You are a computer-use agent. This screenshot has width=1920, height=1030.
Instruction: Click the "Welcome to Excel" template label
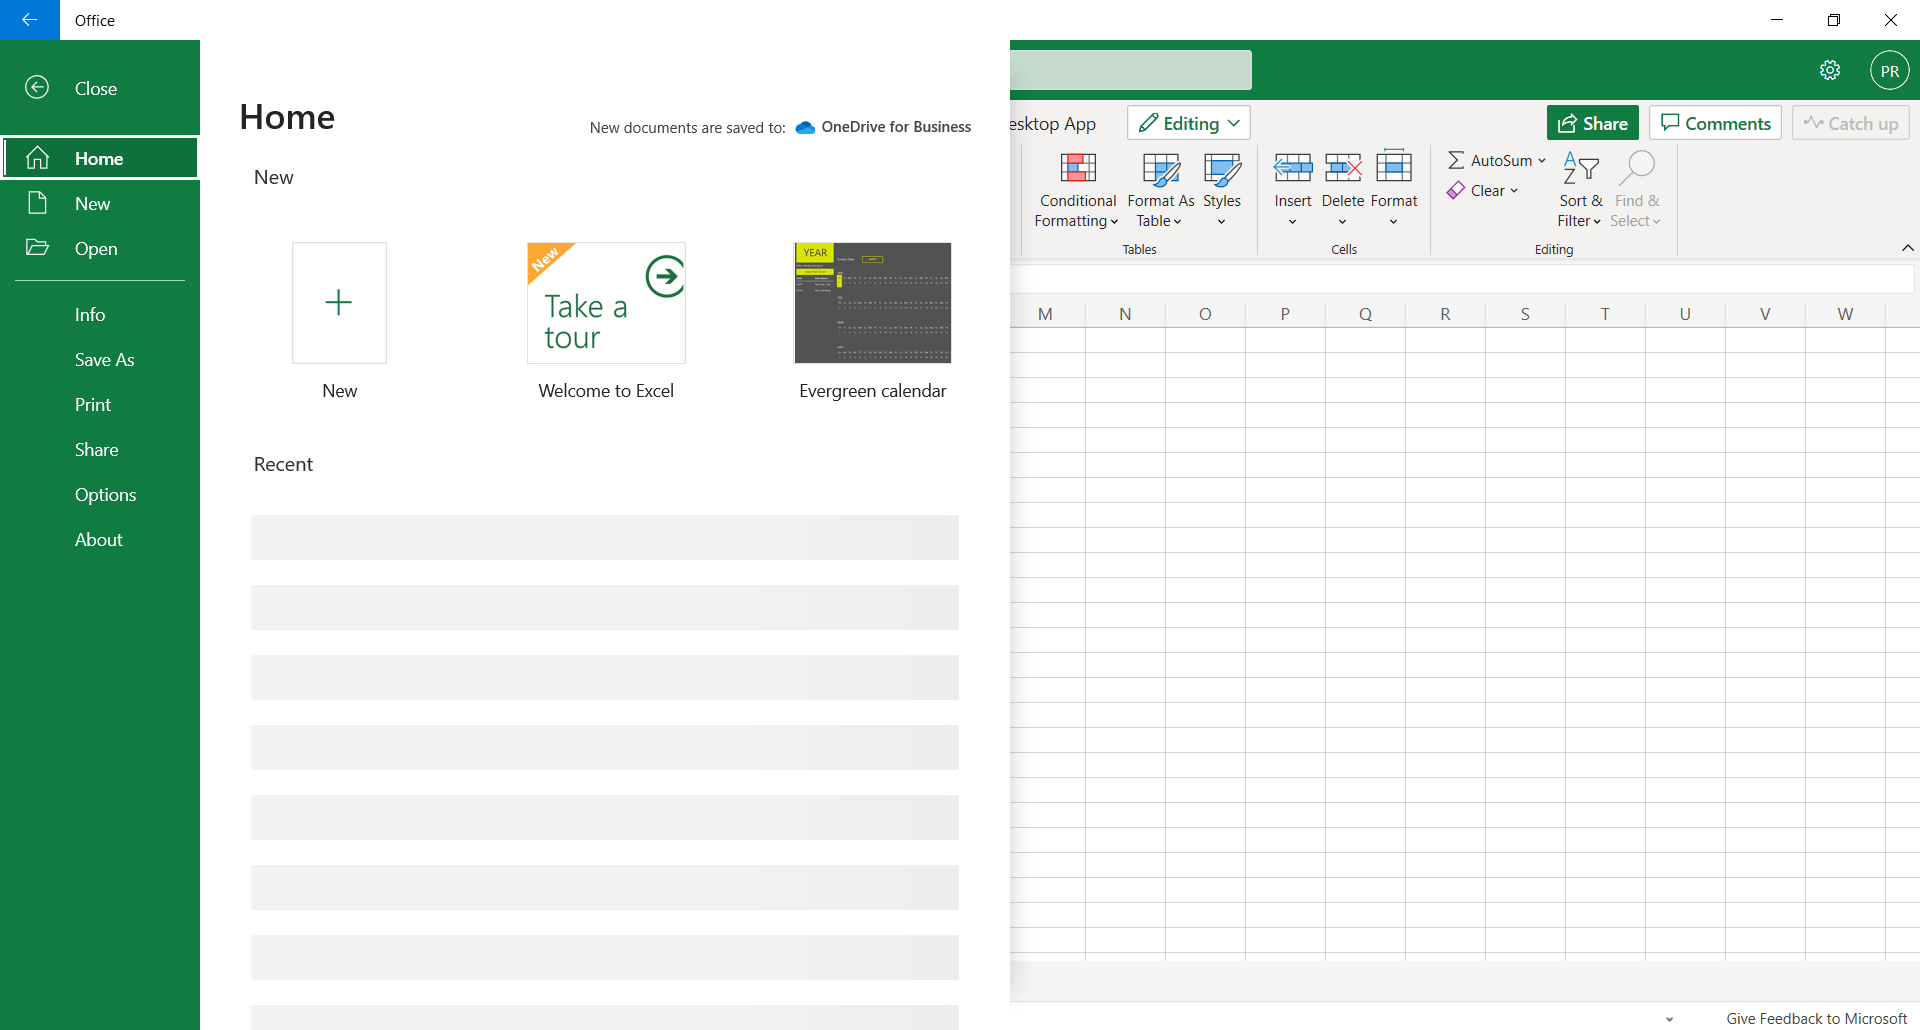tap(606, 391)
